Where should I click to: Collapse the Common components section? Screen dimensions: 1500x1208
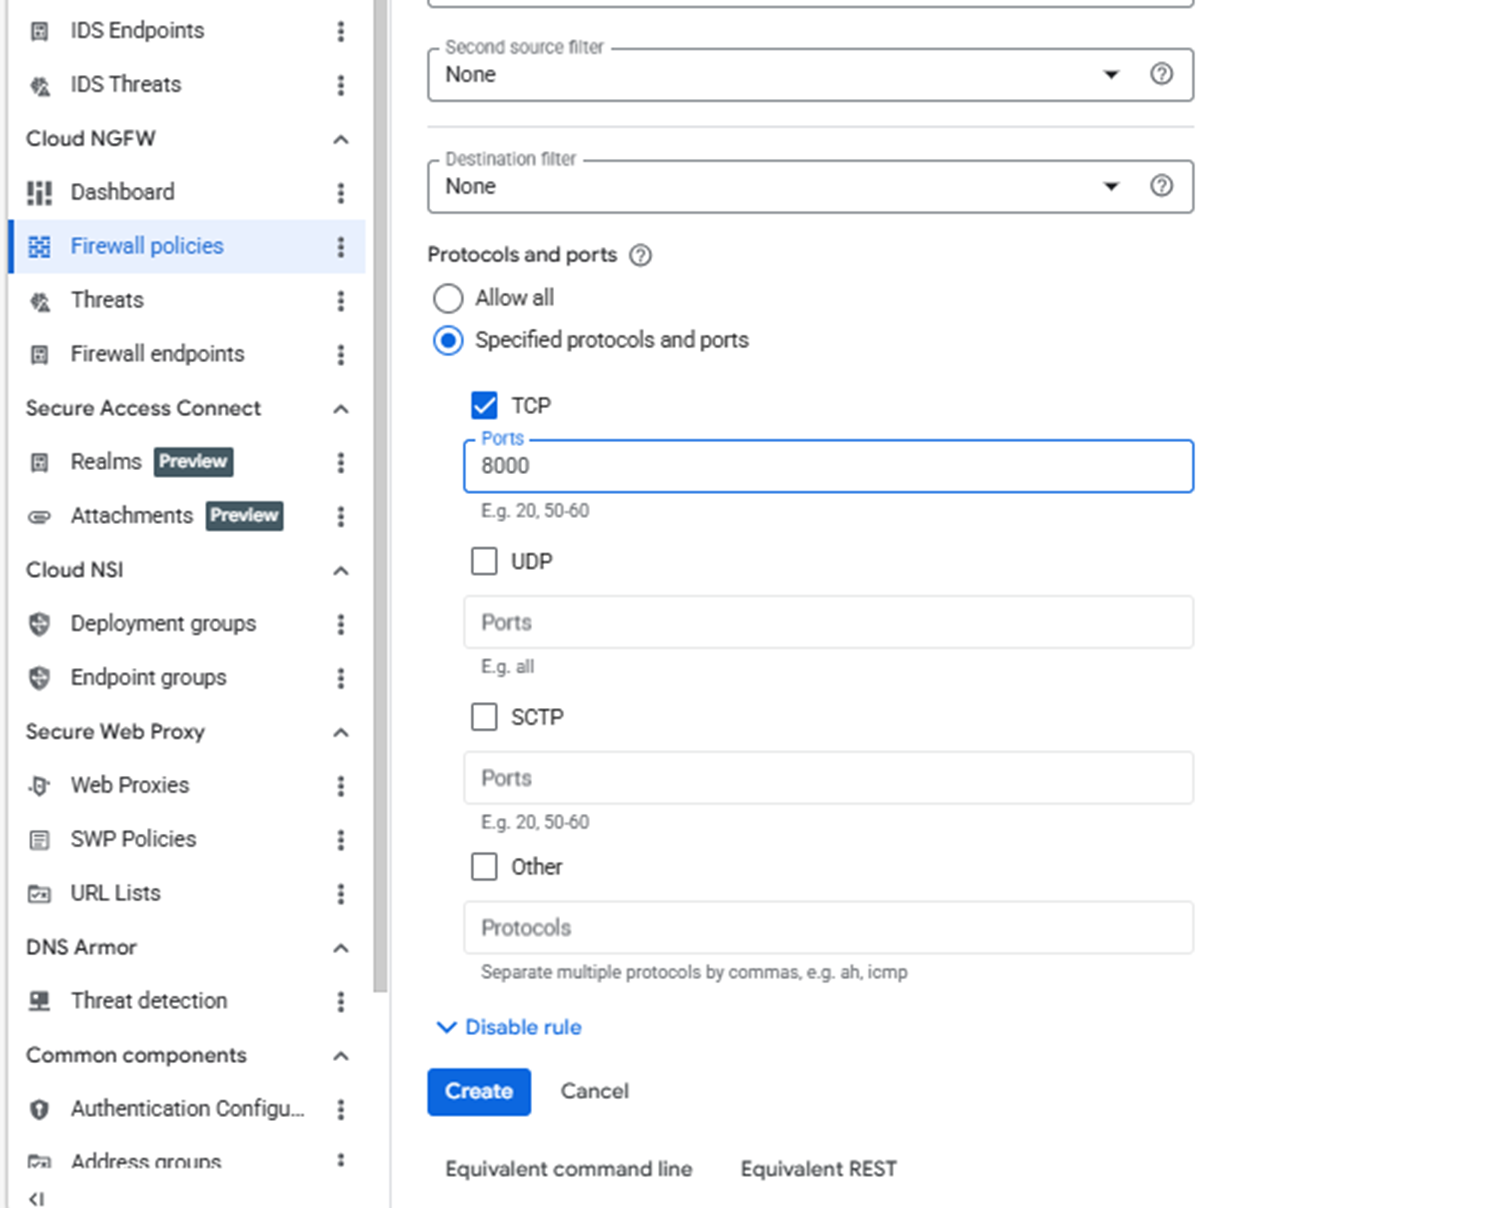[x=341, y=1056]
